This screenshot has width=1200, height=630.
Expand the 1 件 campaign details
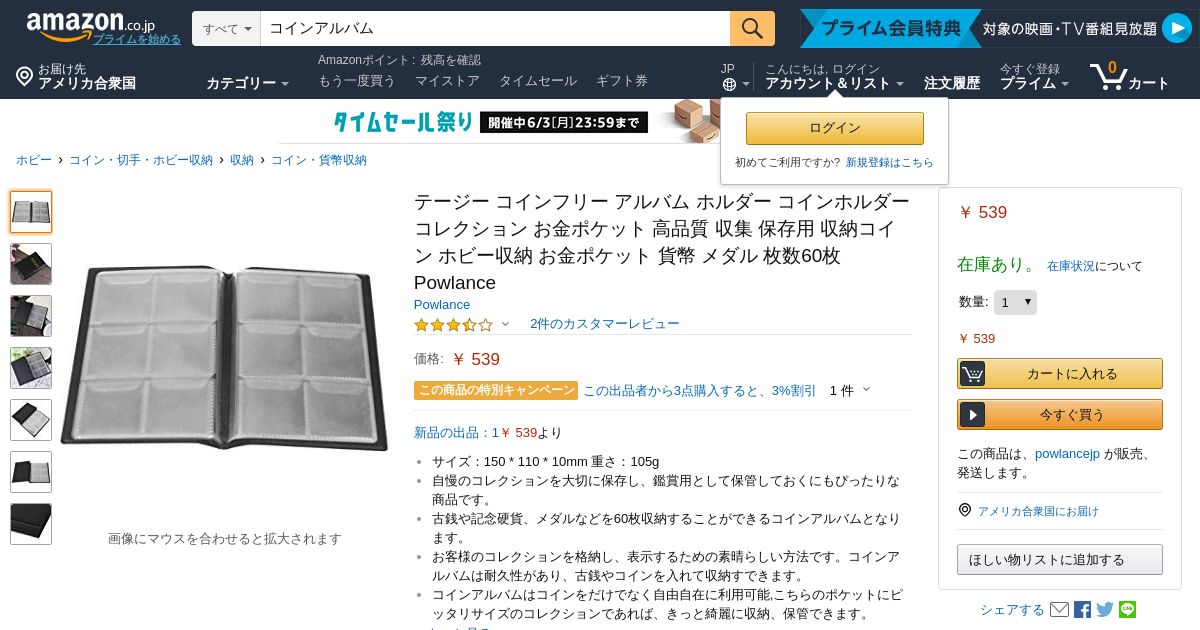point(850,390)
